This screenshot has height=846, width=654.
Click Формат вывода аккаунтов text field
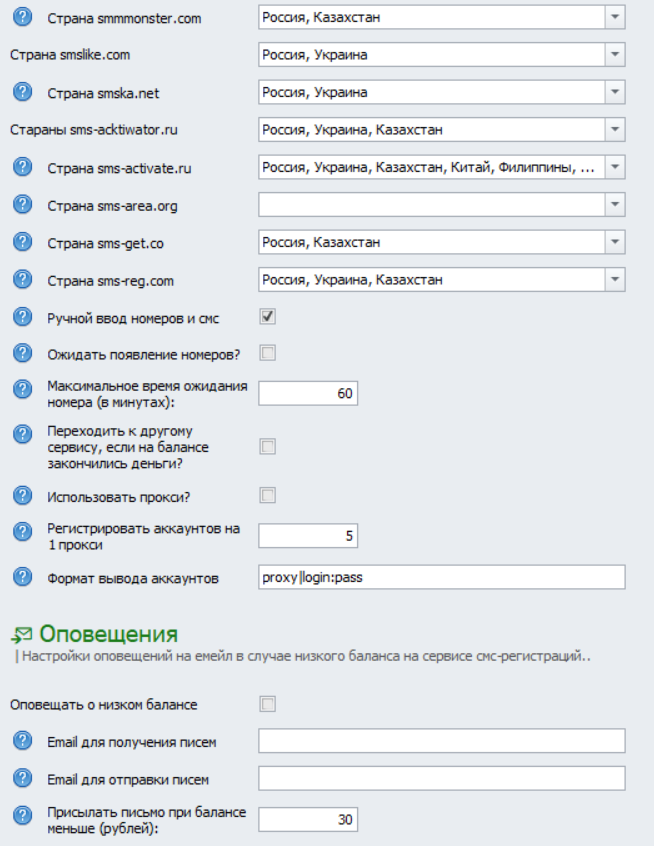[x=441, y=578]
